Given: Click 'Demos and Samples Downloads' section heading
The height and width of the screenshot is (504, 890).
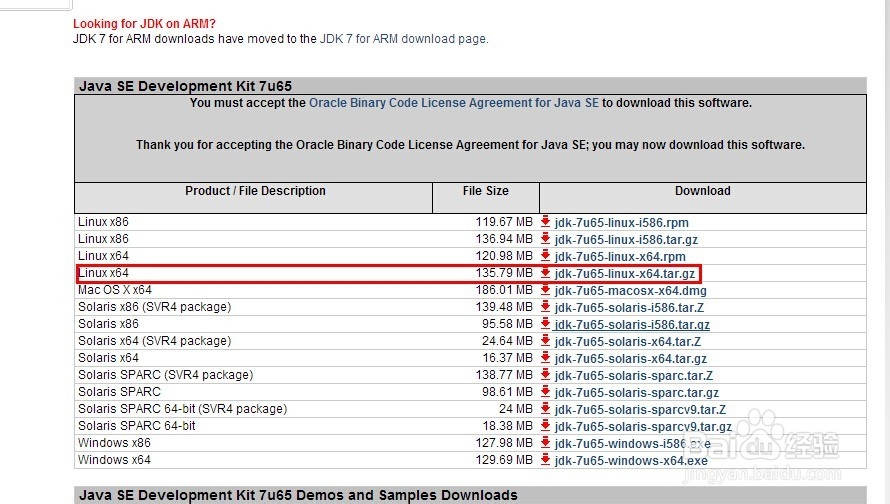Looking at the screenshot, I should pos(299,495).
